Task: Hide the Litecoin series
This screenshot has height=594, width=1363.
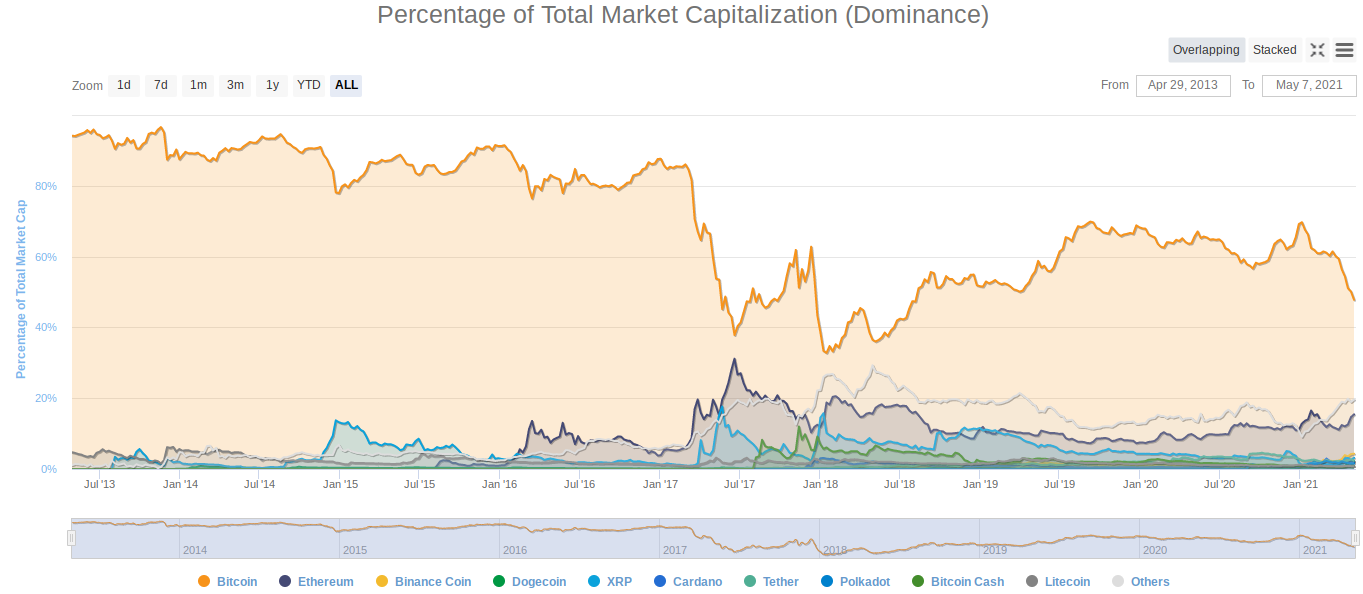Action: [1058, 581]
